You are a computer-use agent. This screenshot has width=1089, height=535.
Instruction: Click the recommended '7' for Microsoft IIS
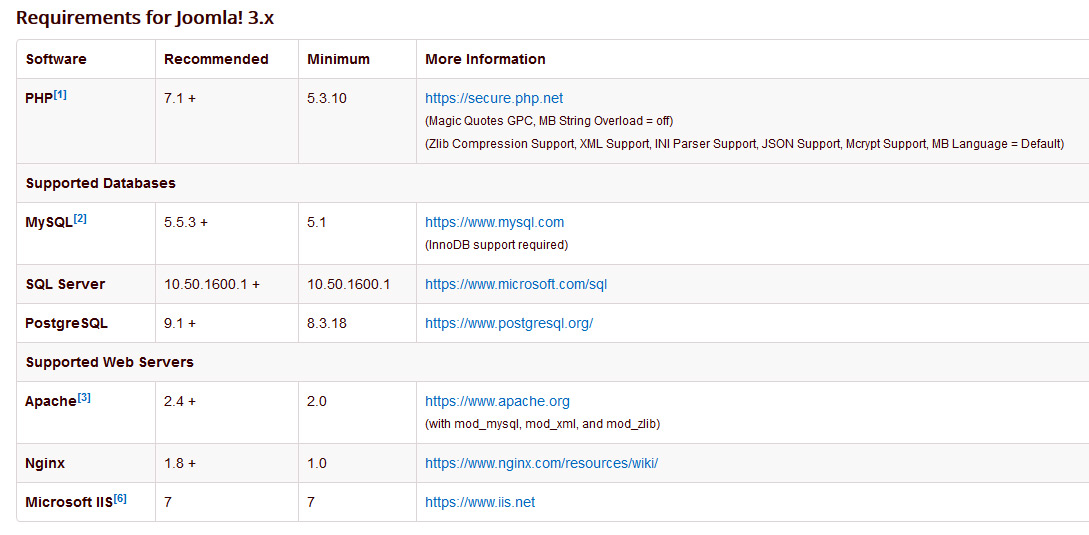(168, 502)
